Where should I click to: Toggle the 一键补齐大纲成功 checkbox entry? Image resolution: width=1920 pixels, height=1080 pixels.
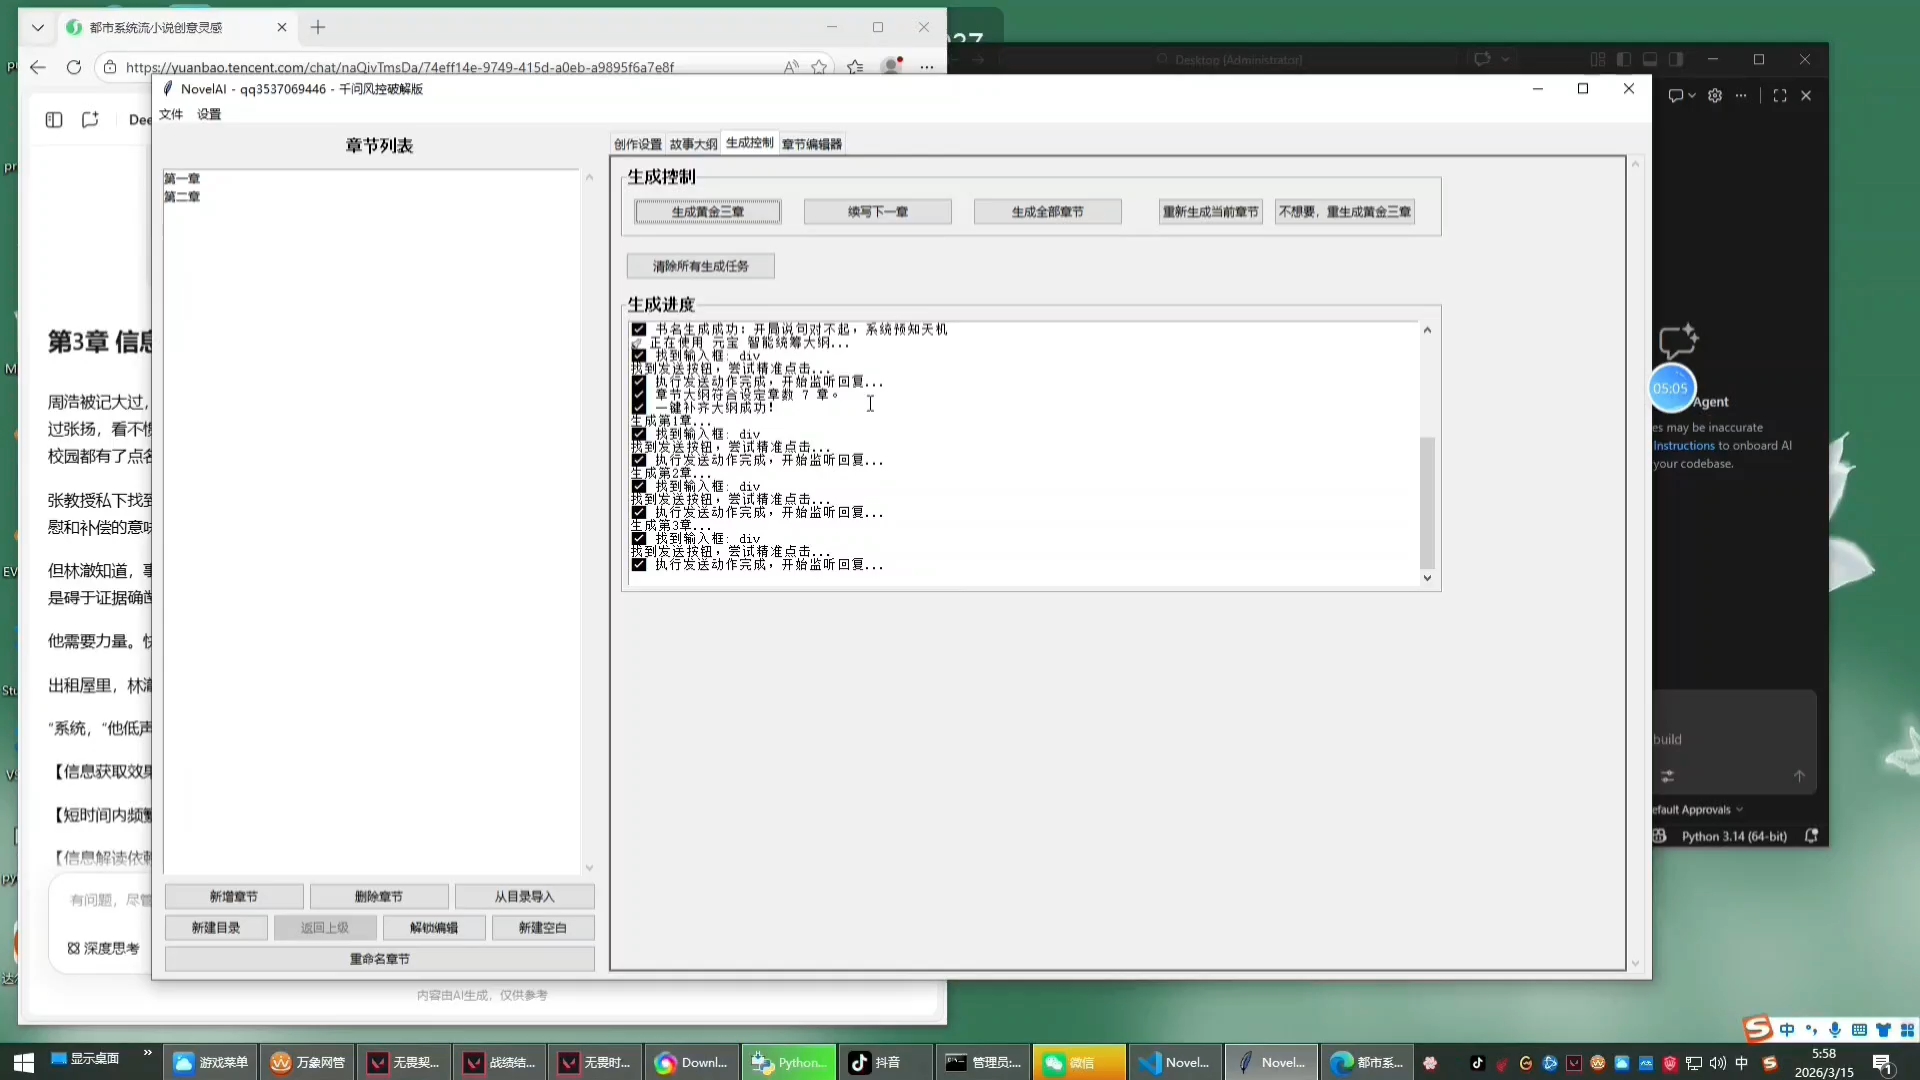[x=639, y=407]
